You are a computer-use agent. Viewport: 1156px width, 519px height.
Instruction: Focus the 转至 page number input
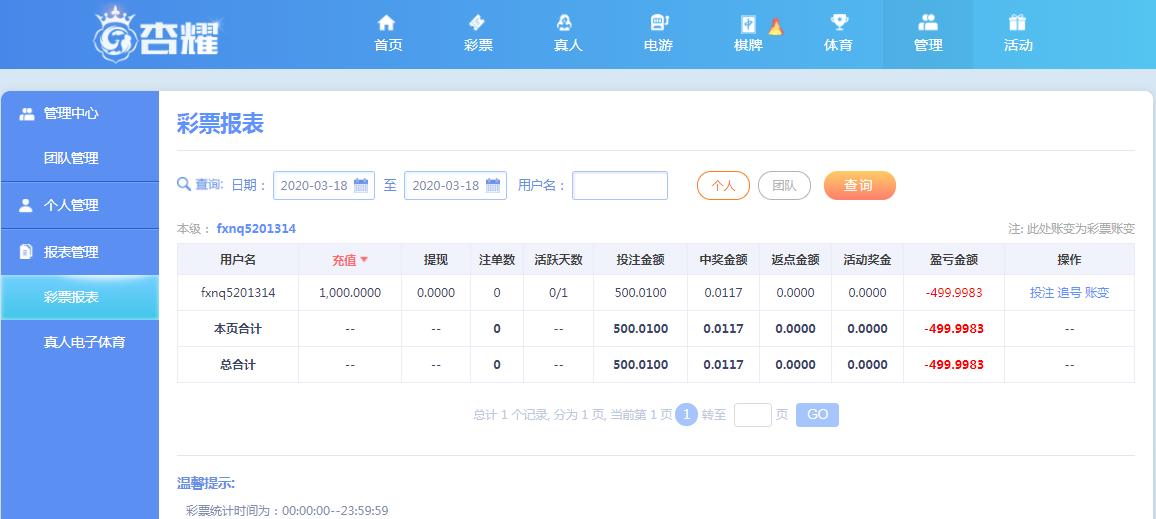pos(753,414)
